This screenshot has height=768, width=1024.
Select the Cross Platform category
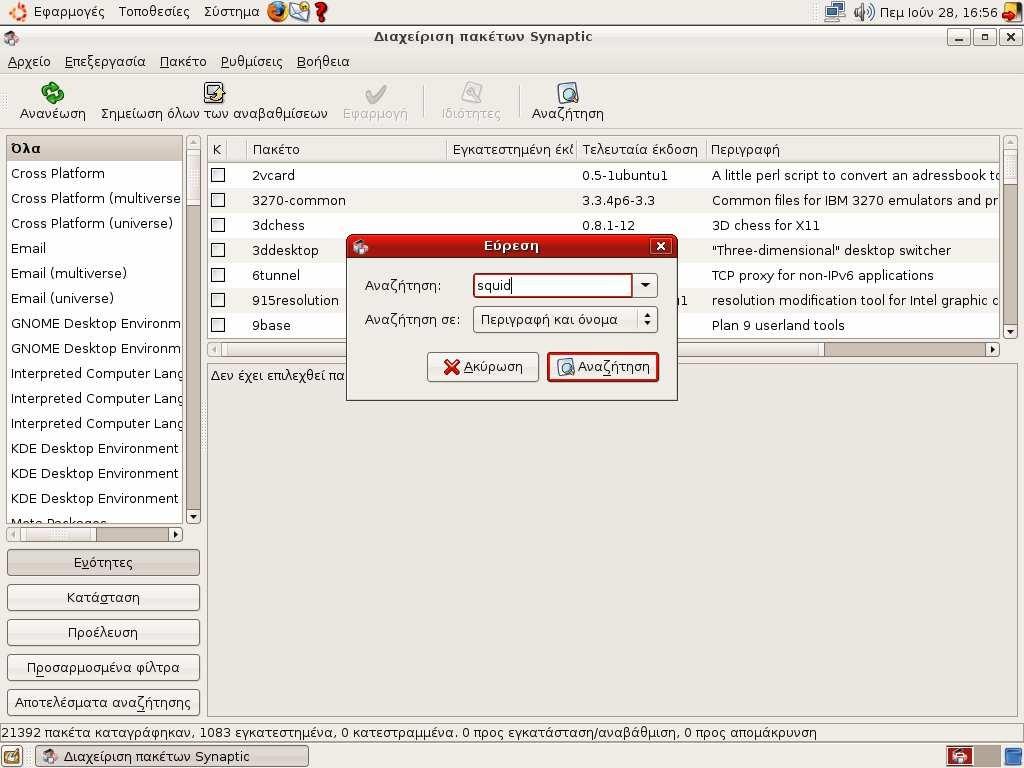(x=94, y=174)
